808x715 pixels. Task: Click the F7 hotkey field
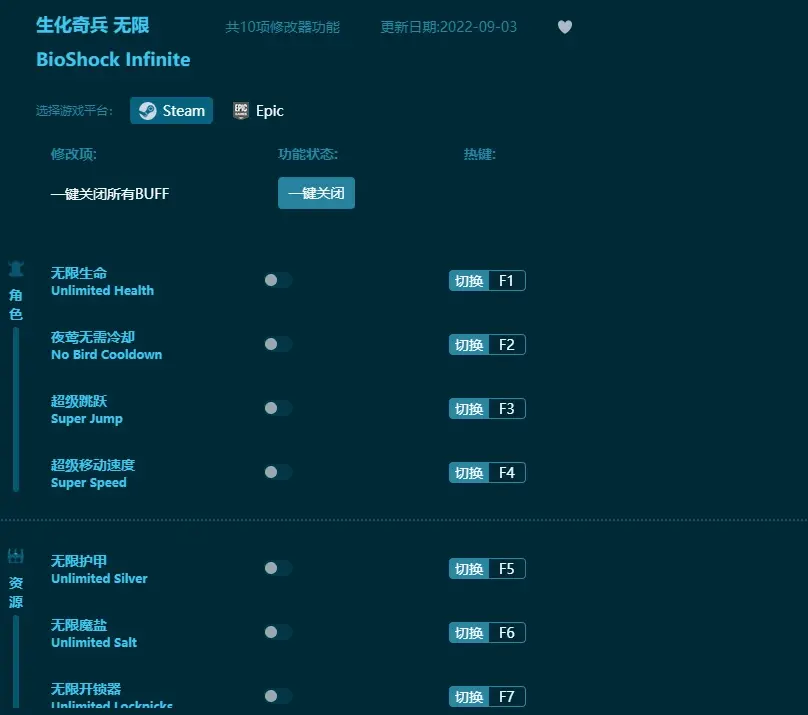[507, 697]
